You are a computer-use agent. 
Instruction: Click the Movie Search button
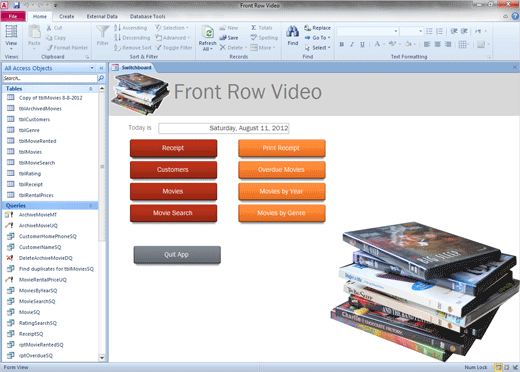[x=173, y=213]
